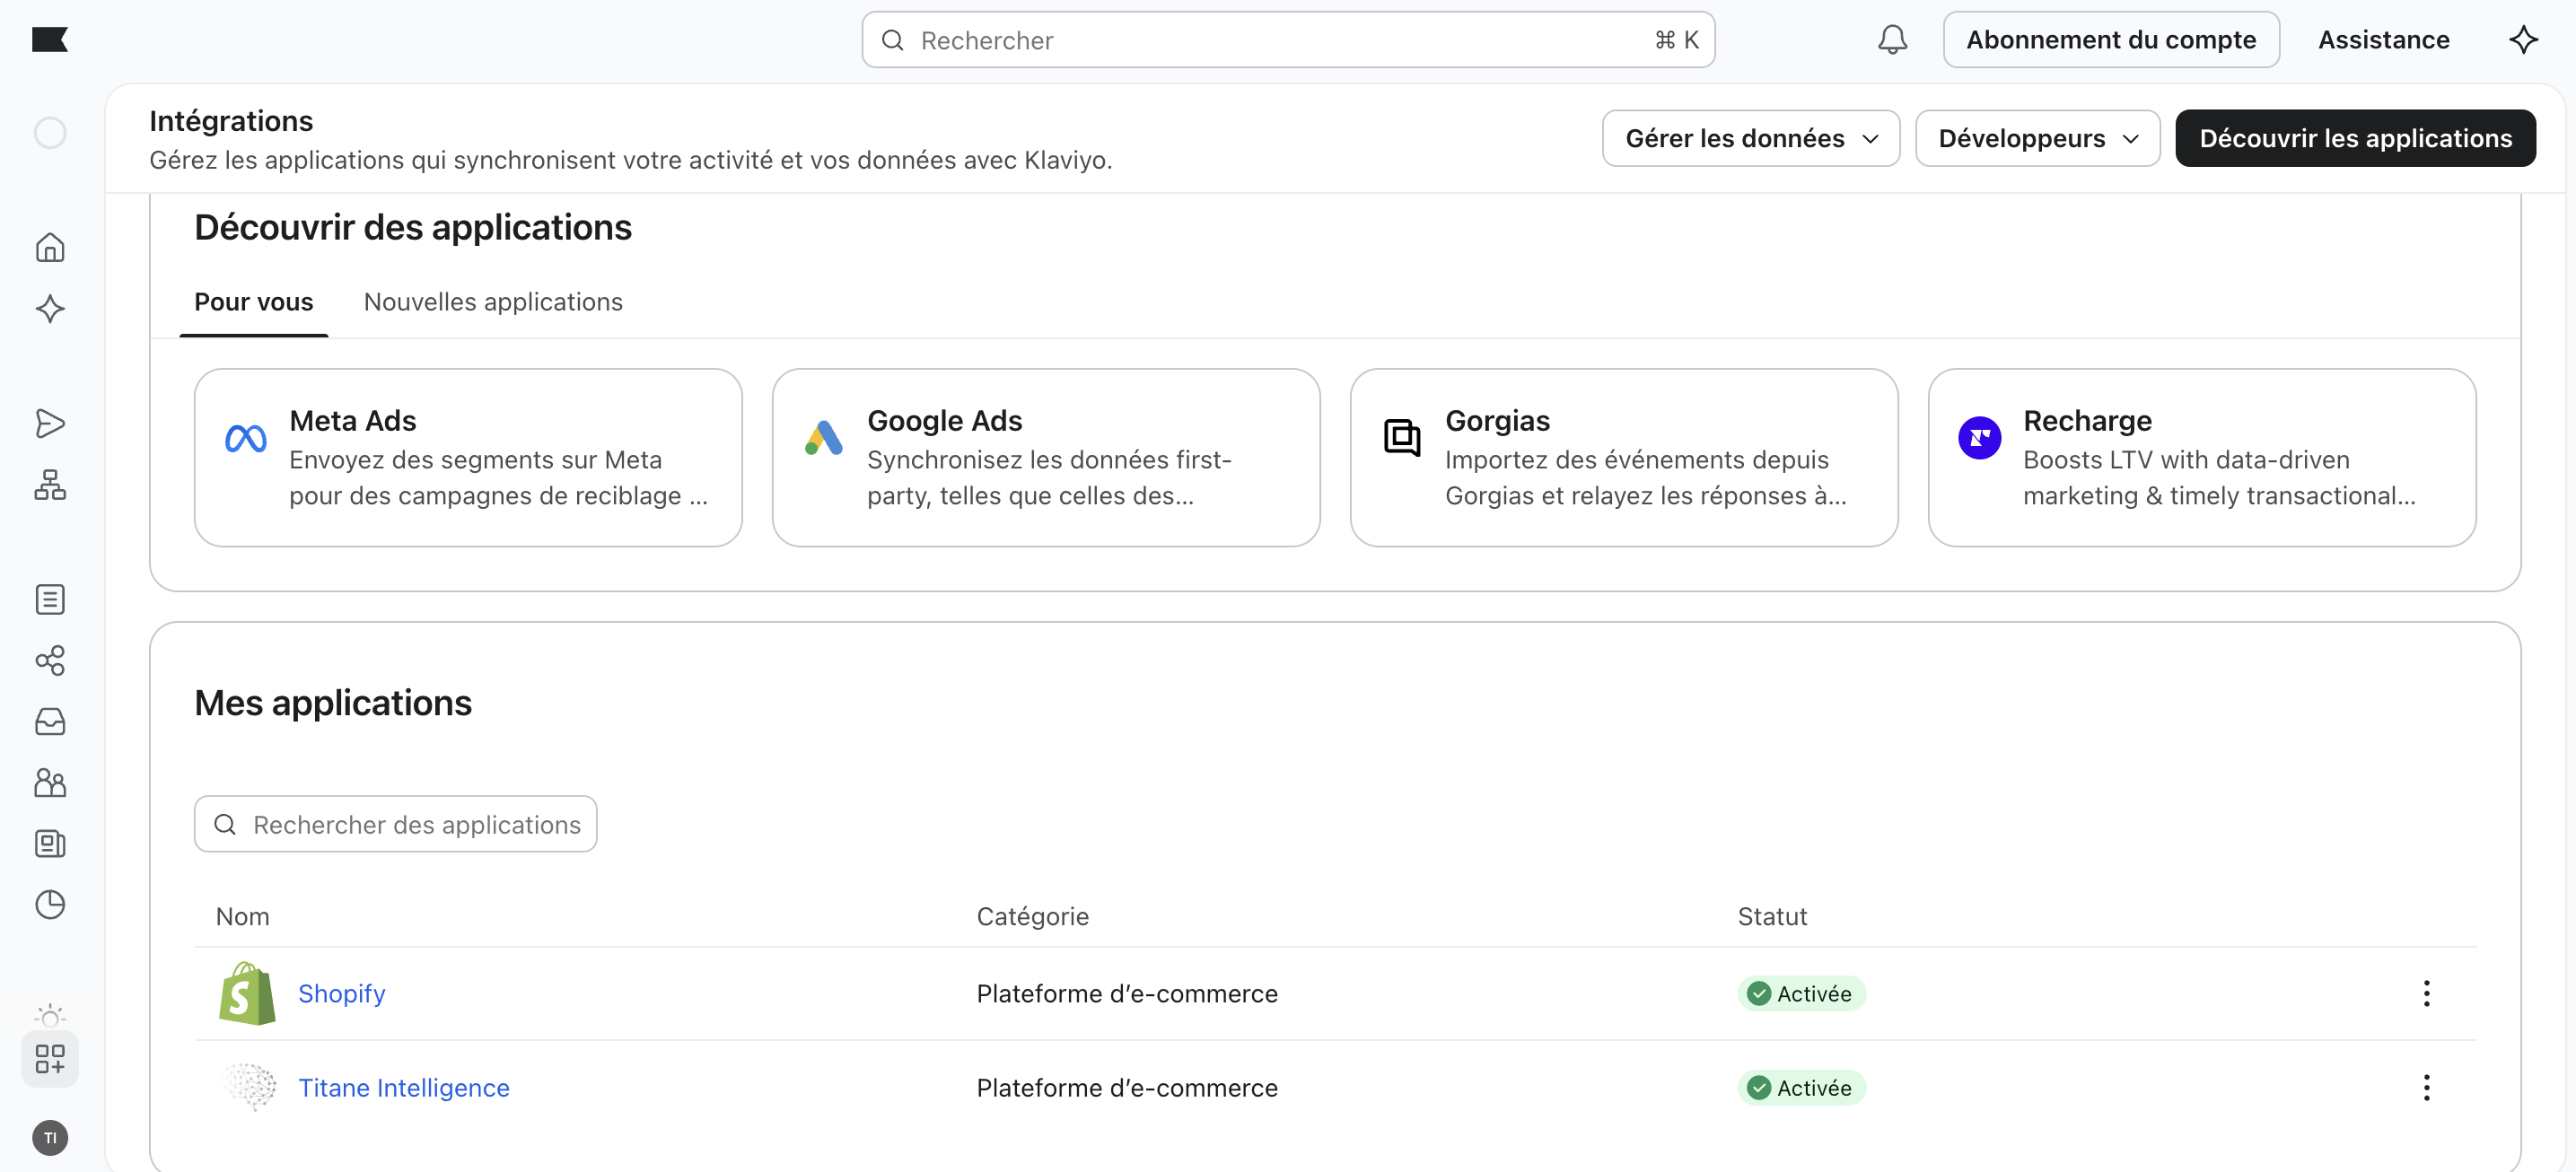Open the Google Ads app card
Screen dimensions: 2576x1172
pyautogui.click(x=1046, y=458)
